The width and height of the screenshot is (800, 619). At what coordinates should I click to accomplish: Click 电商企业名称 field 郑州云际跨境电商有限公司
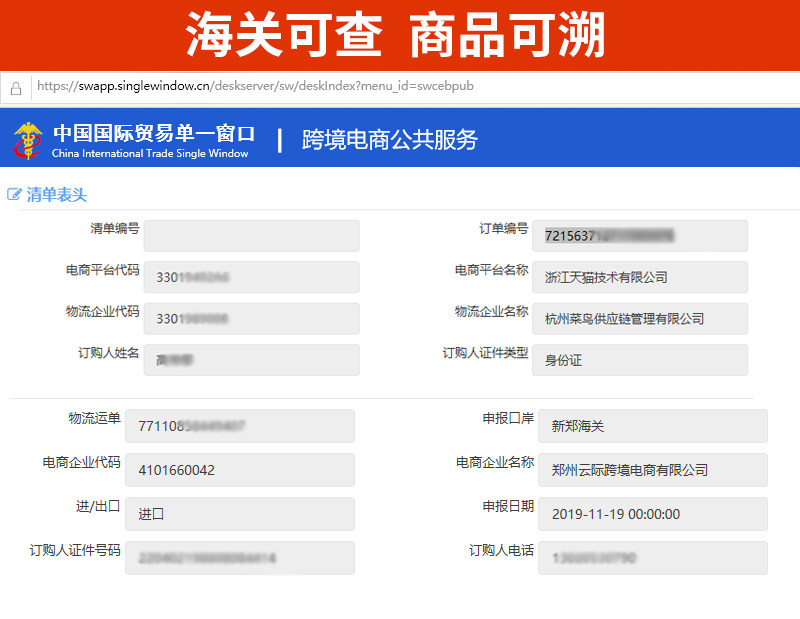[x=653, y=469]
